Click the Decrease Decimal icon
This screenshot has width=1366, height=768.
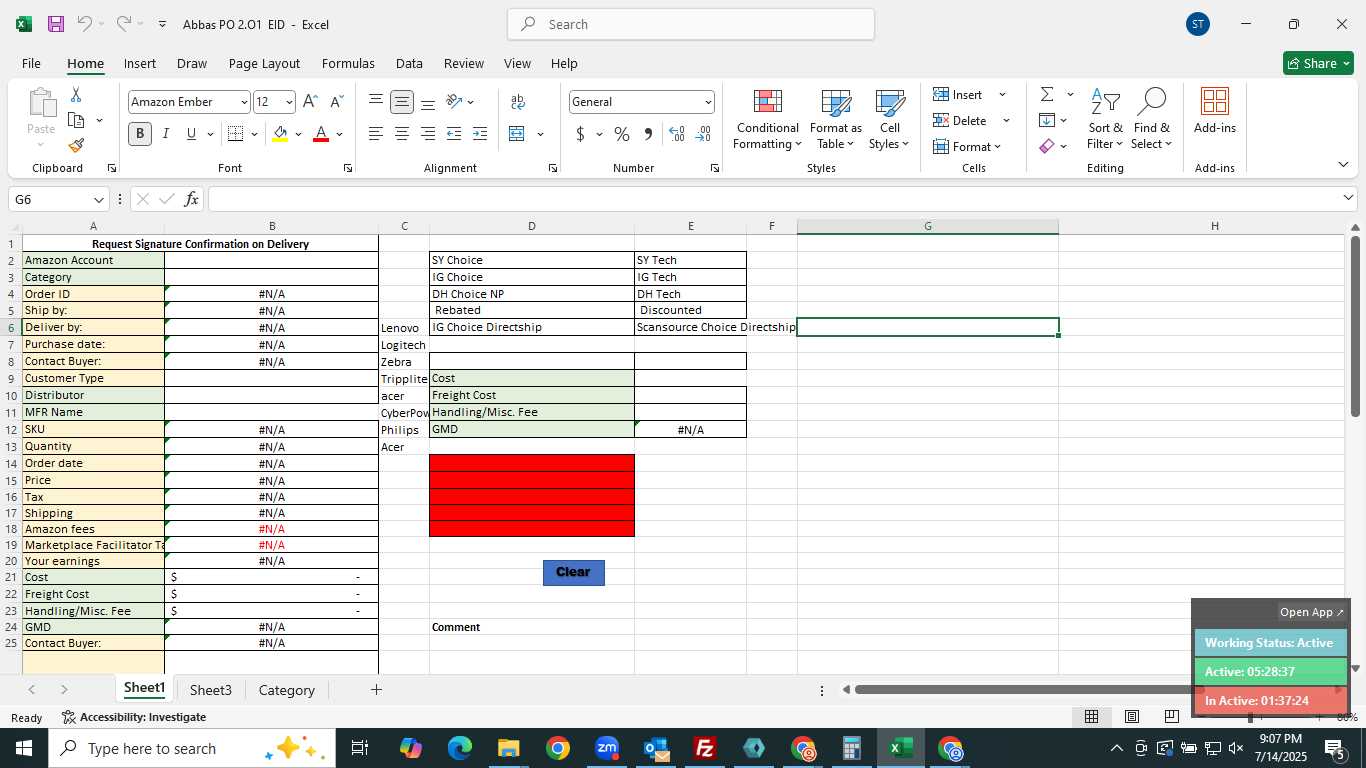coord(703,134)
